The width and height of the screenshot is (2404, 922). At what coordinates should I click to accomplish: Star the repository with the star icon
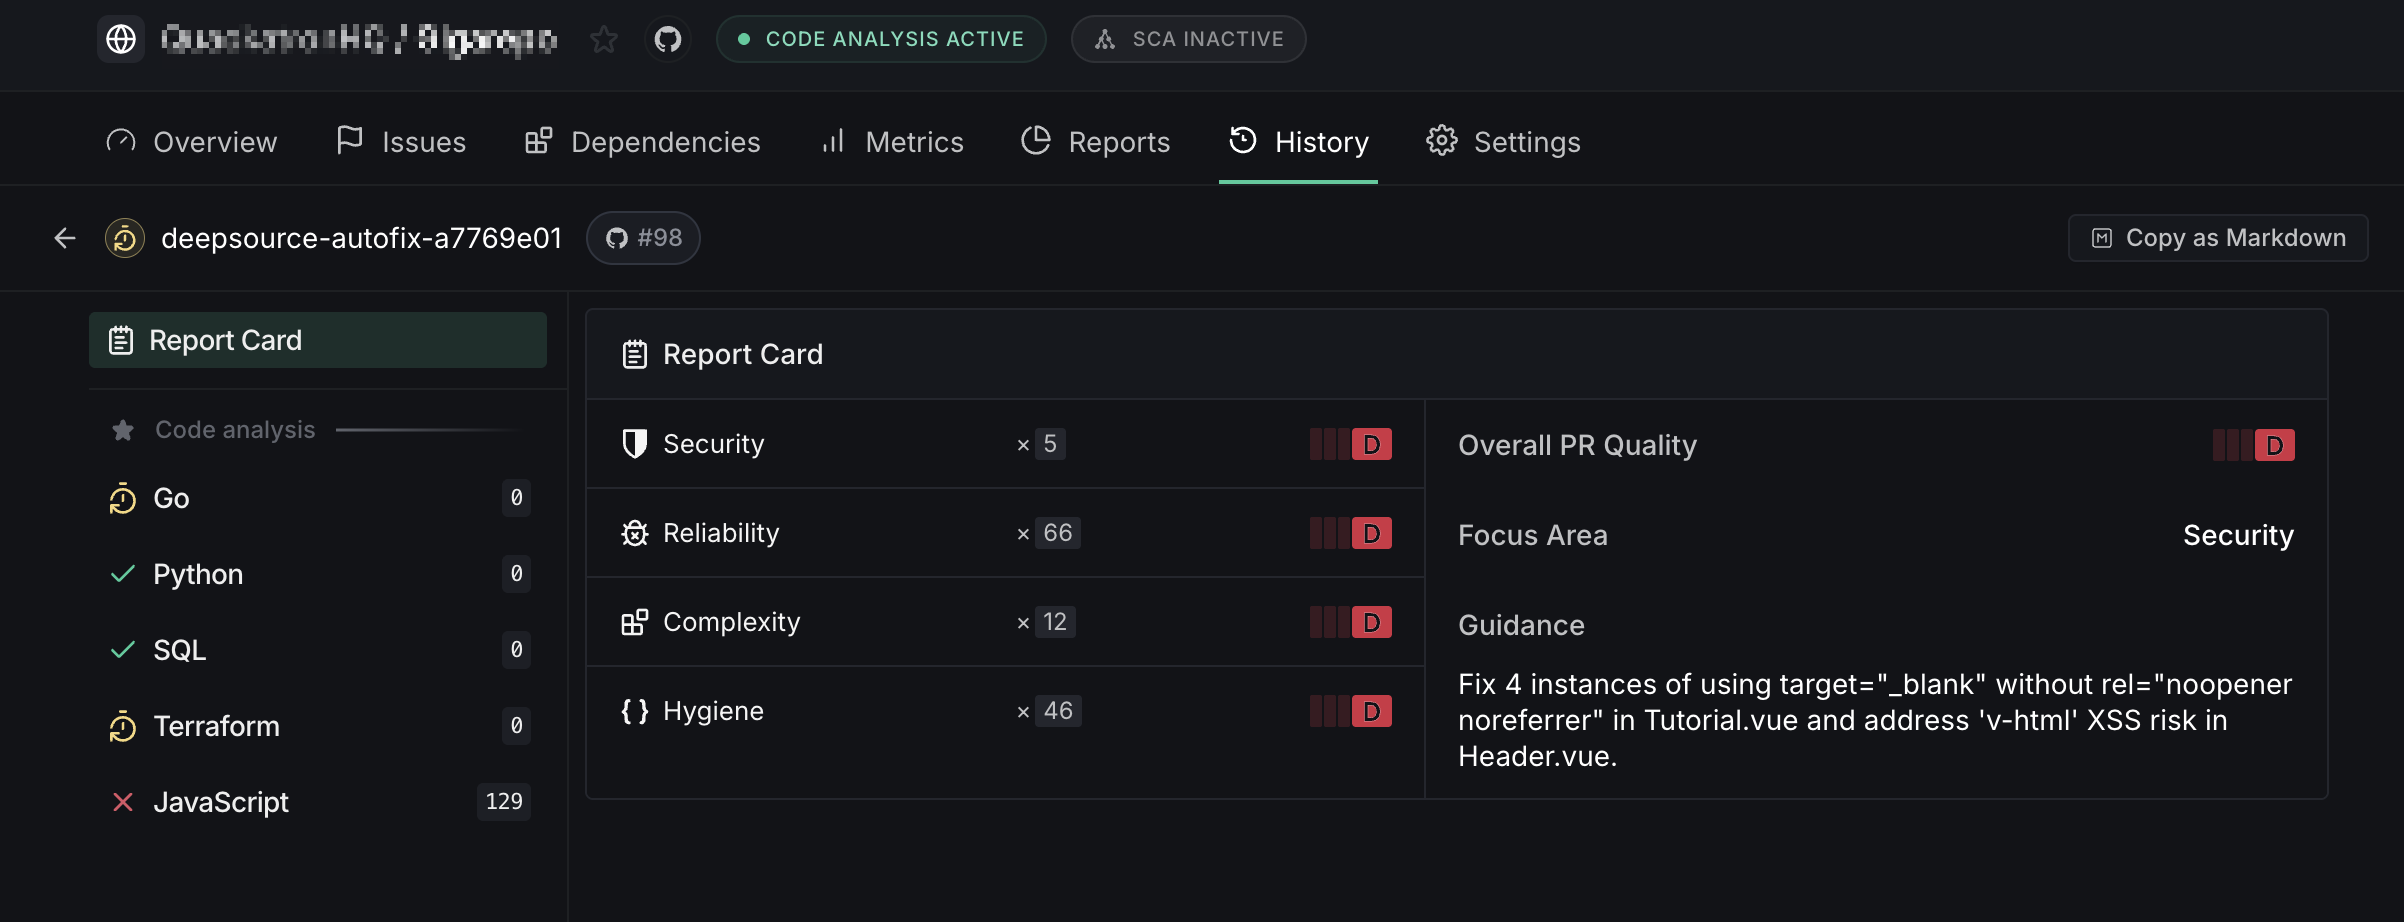(x=604, y=39)
